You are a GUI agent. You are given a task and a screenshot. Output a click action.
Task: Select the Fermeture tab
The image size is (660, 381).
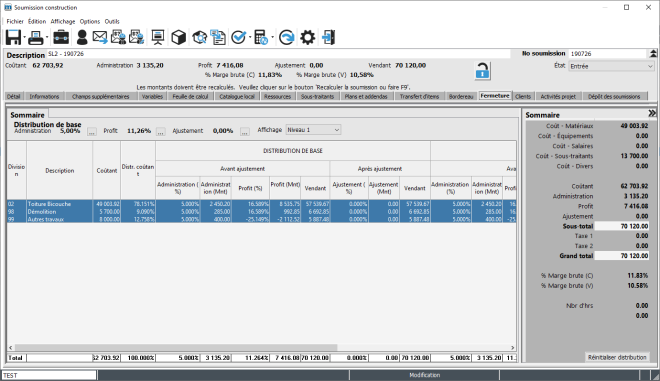point(495,96)
